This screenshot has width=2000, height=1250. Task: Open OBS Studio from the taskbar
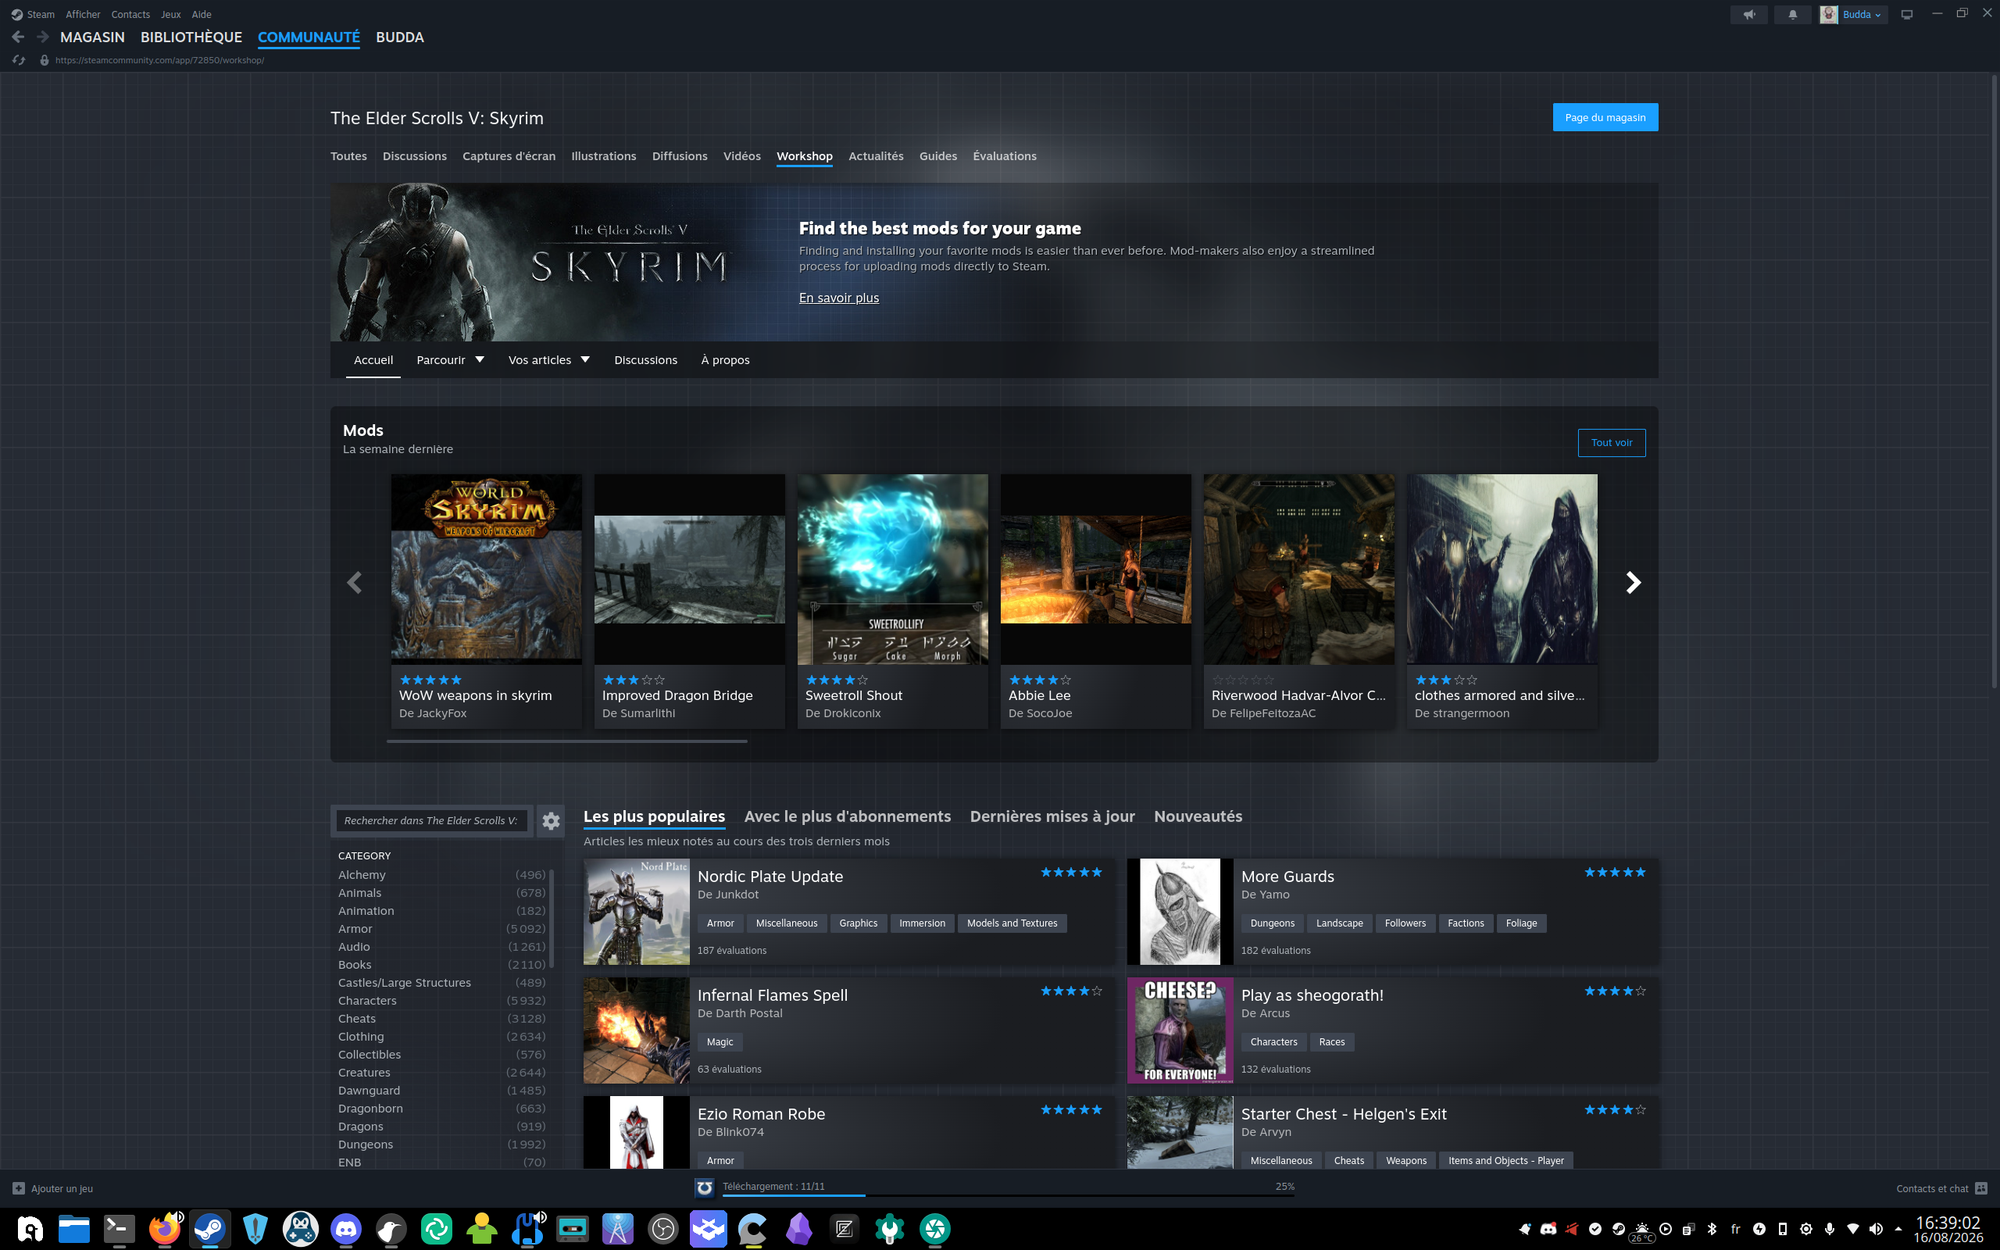pyautogui.click(x=663, y=1228)
